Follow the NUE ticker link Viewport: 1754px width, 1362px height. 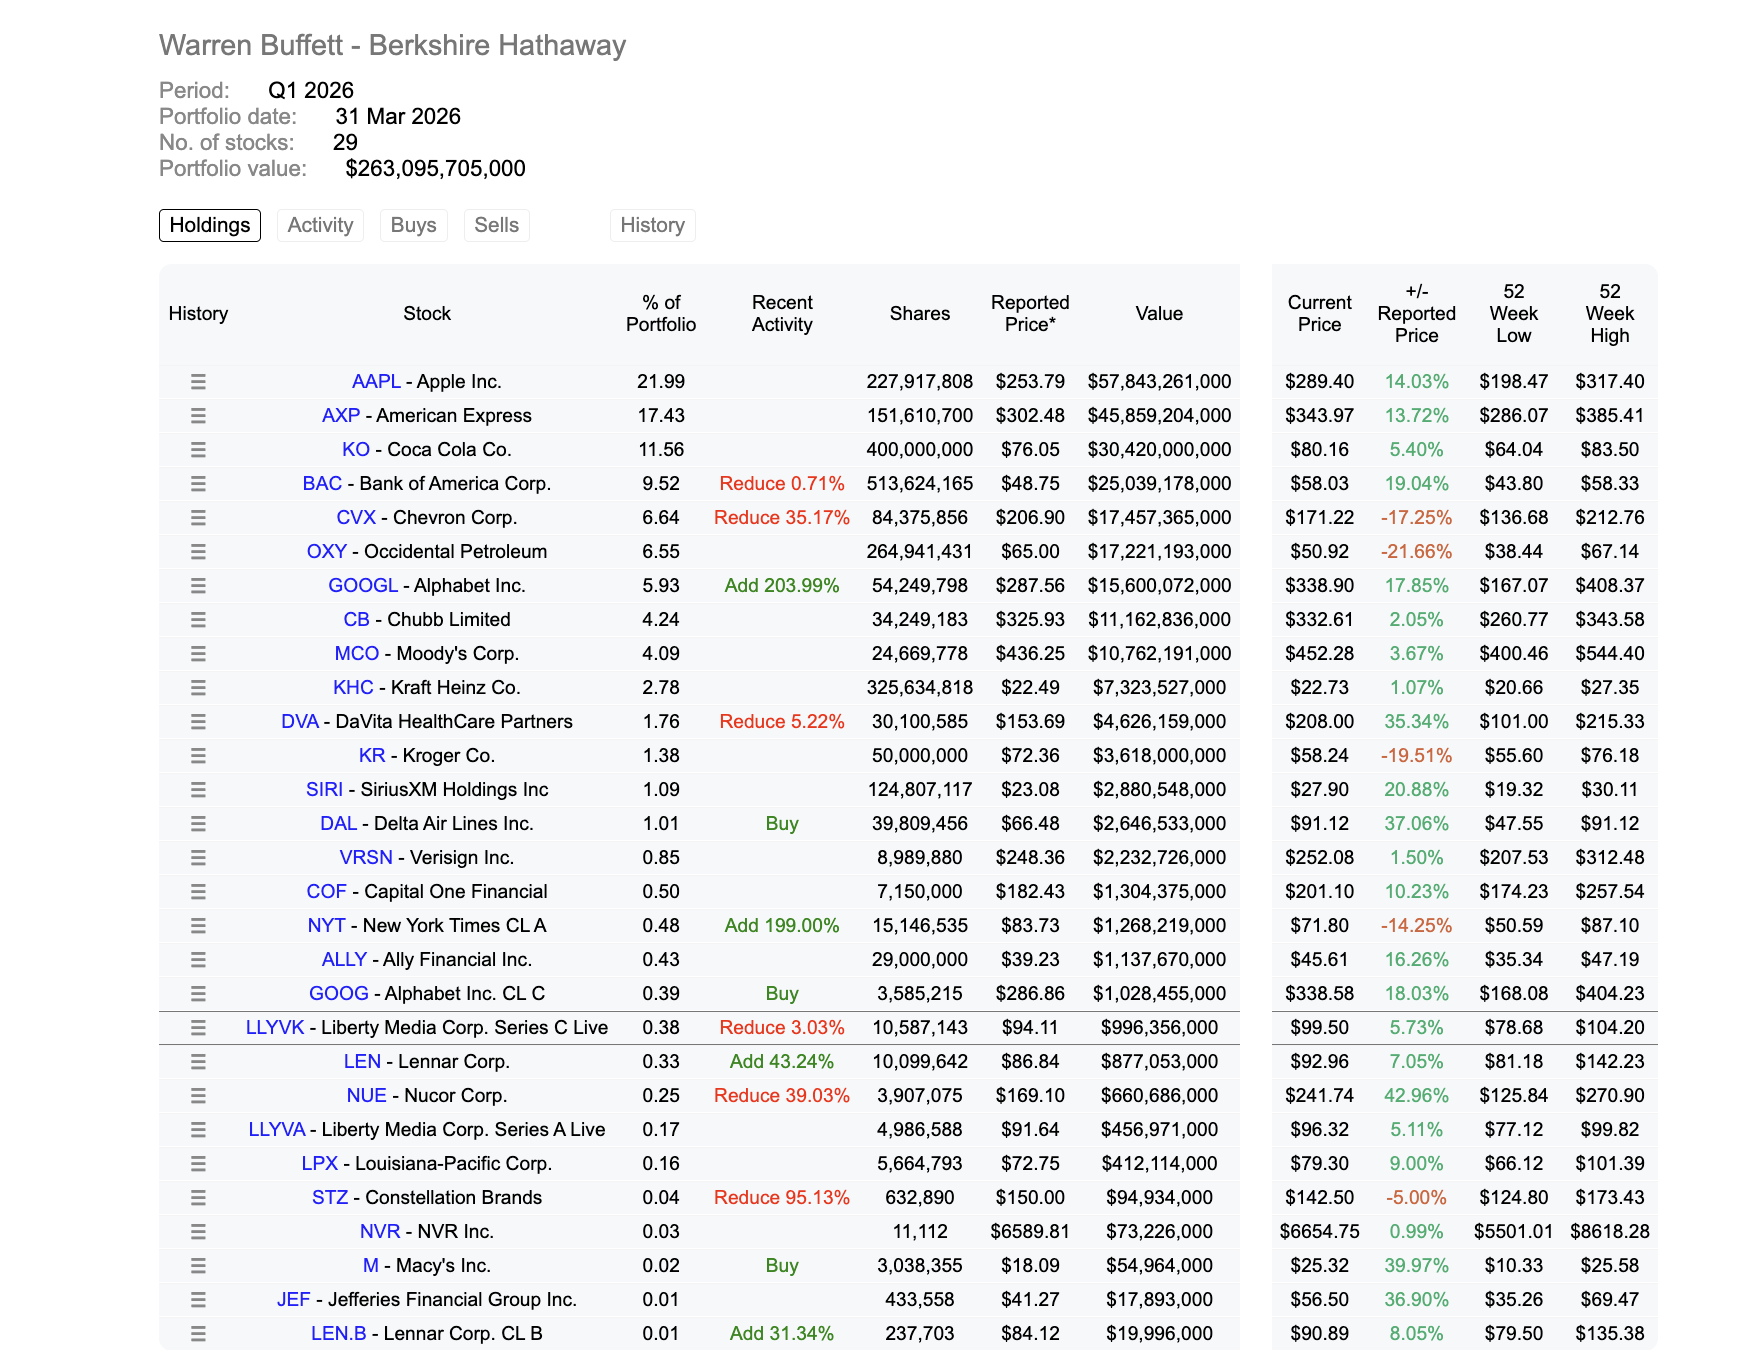tap(366, 1095)
